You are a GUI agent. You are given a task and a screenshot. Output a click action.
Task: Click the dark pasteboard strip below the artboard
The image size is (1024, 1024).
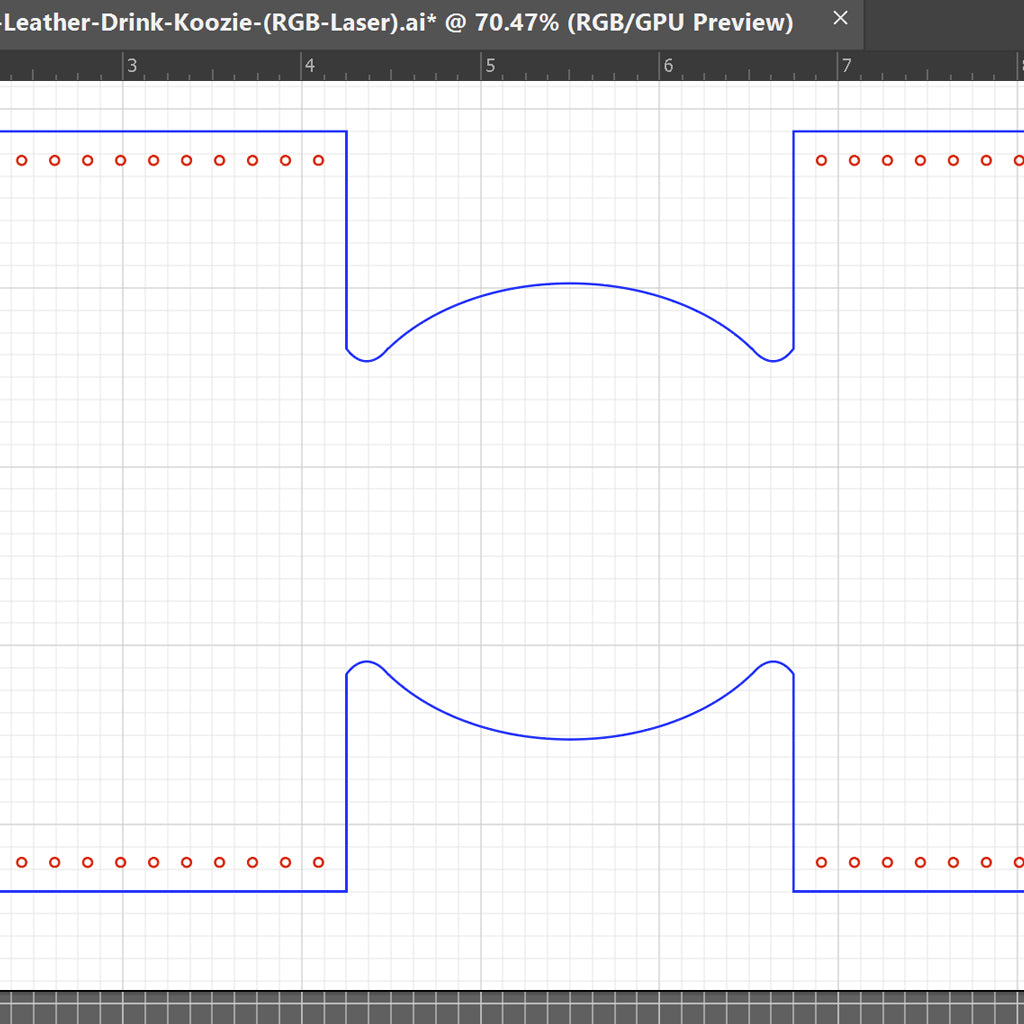click(x=512, y=1008)
